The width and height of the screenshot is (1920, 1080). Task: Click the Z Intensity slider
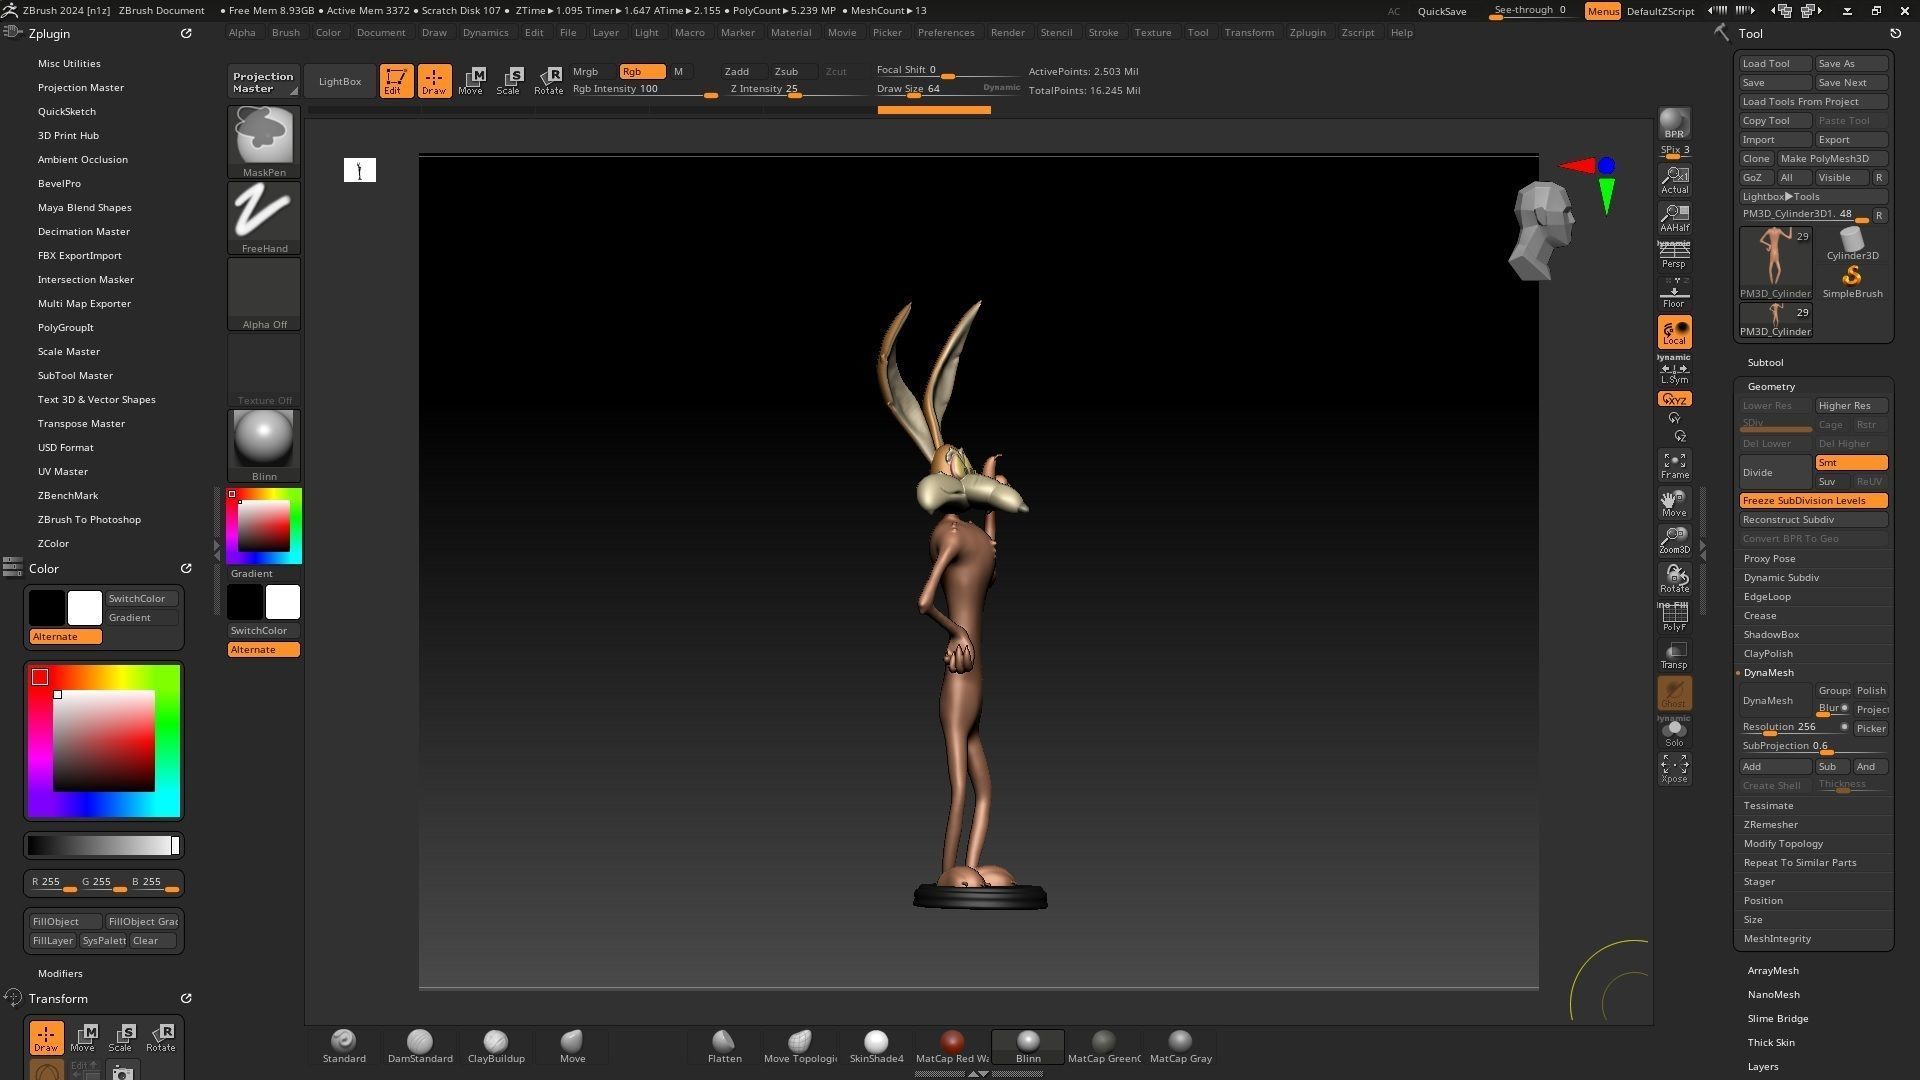tap(796, 89)
